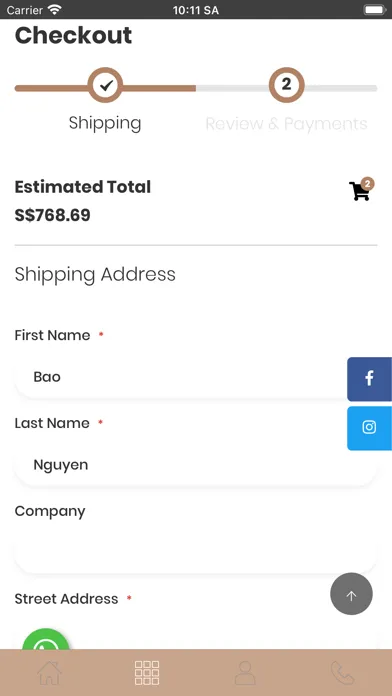Tap the phone contact icon
Viewport: 392px width, 696px height.
[342, 672]
